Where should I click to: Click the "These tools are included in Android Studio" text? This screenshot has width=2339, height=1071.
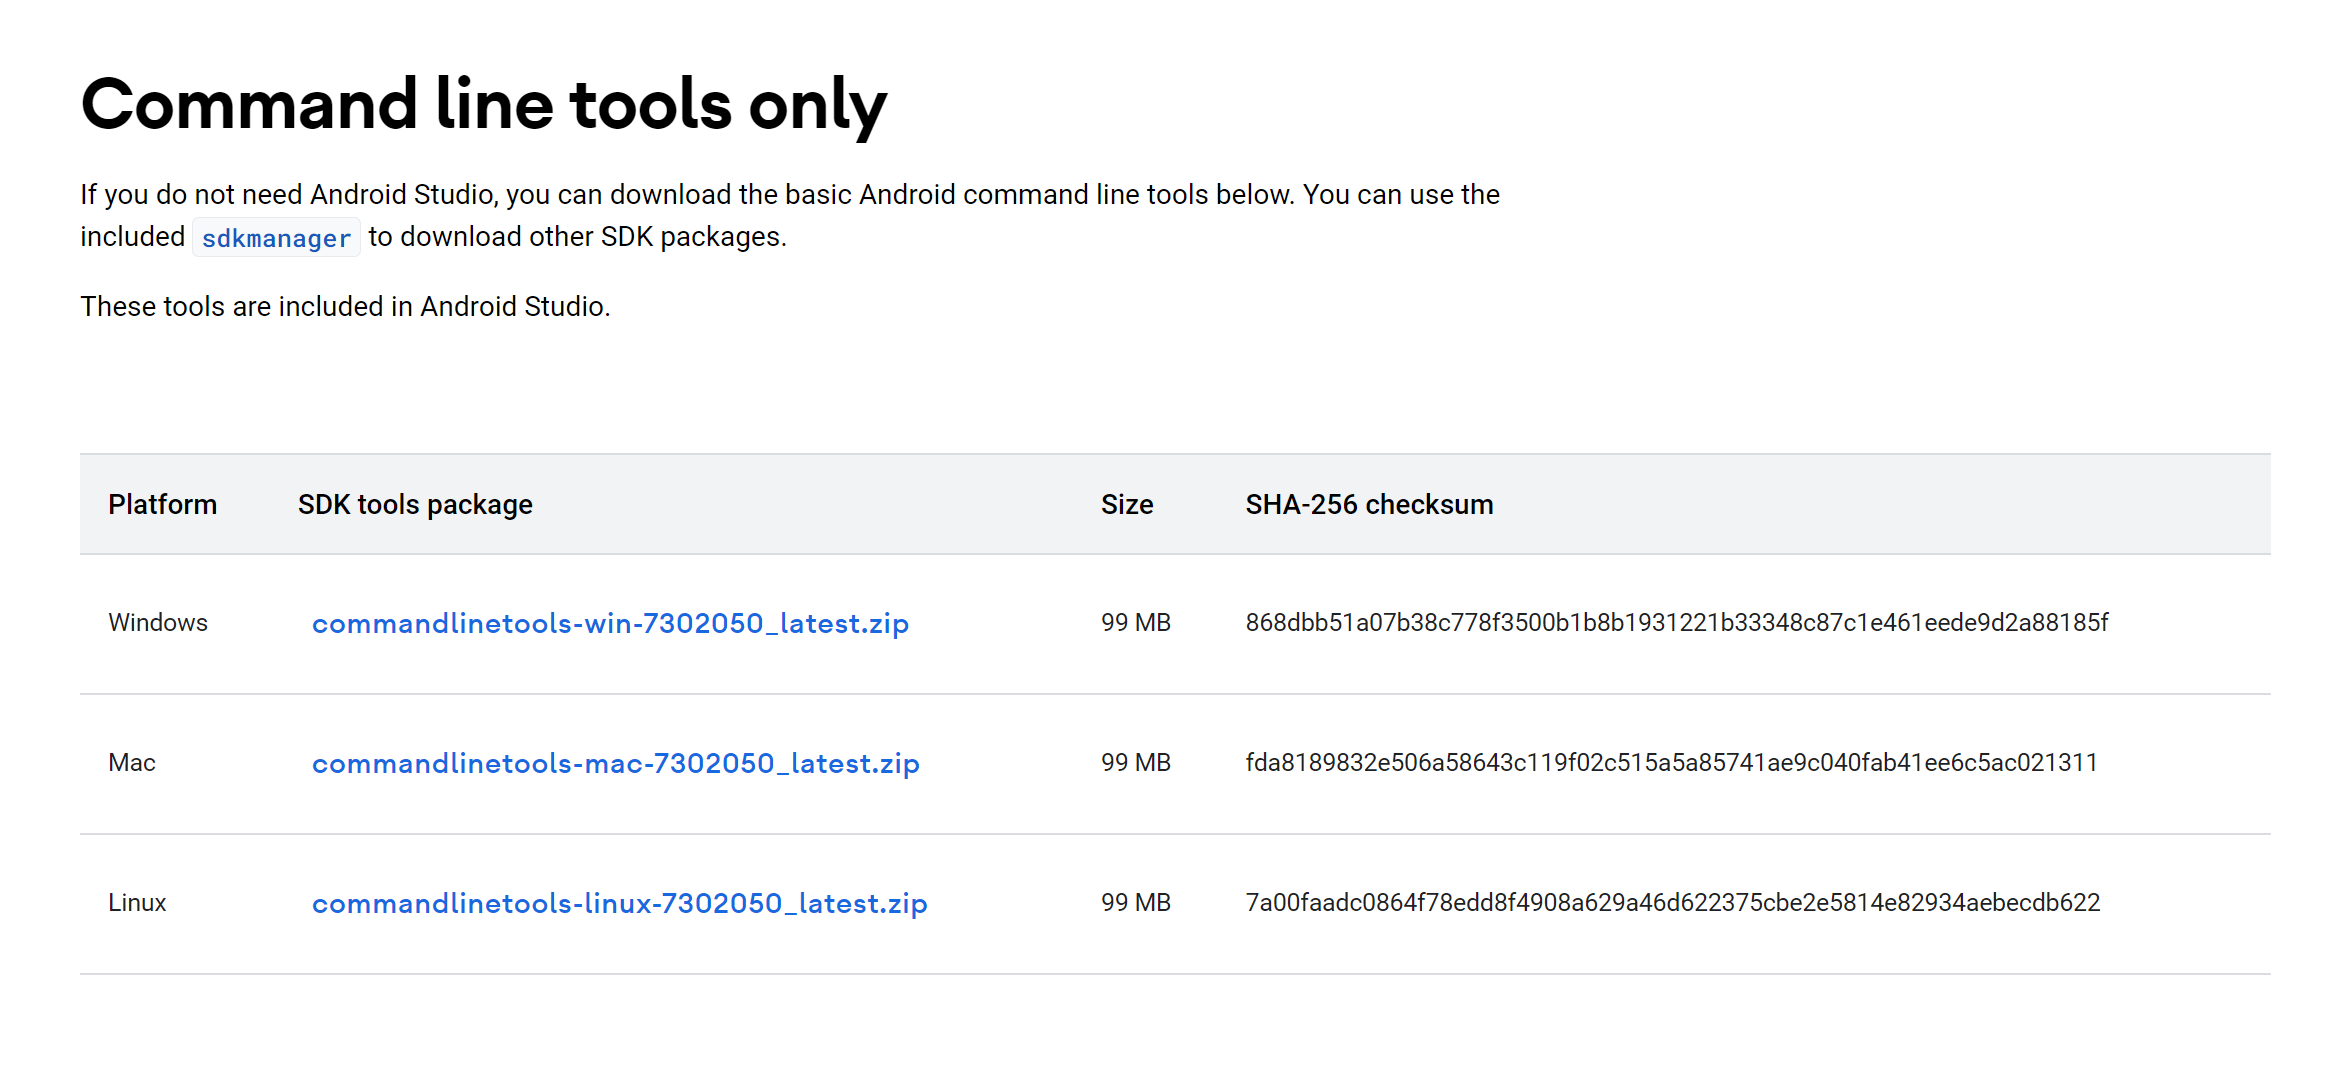point(345,306)
